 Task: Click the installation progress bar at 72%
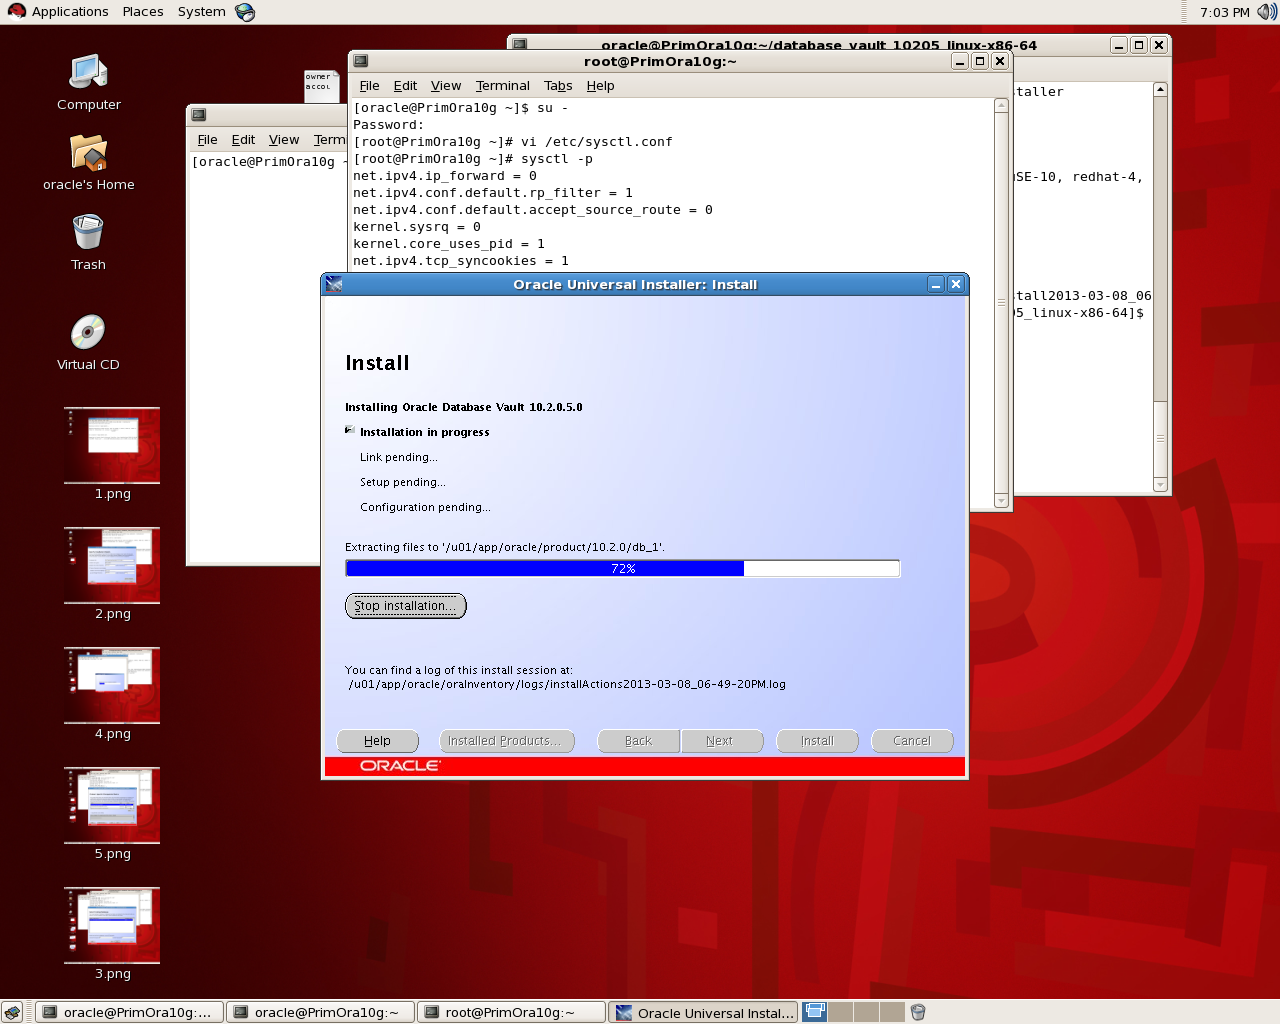(x=622, y=569)
